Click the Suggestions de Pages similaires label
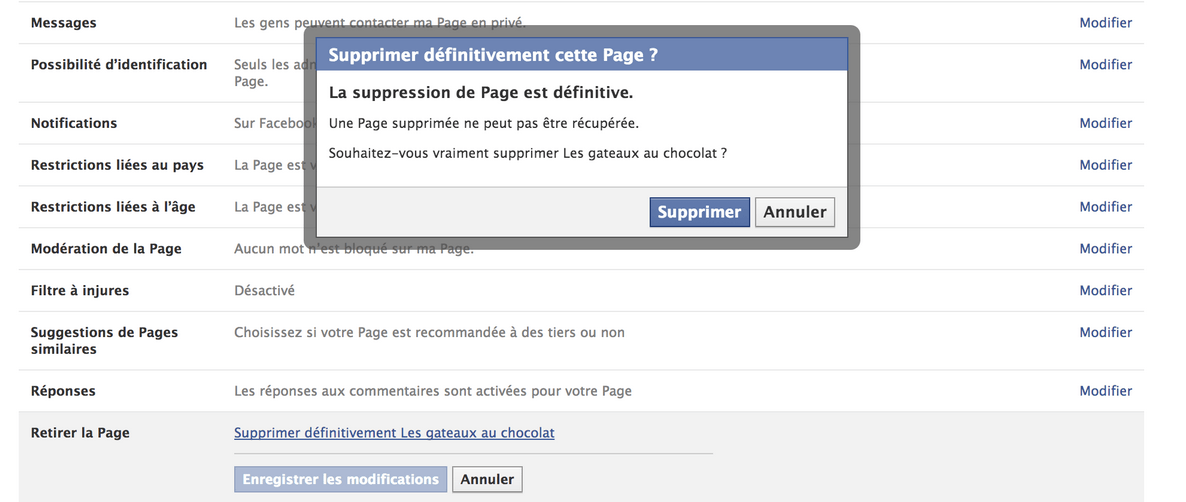Image resolution: width=1186 pixels, height=502 pixels. (x=104, y=341)
